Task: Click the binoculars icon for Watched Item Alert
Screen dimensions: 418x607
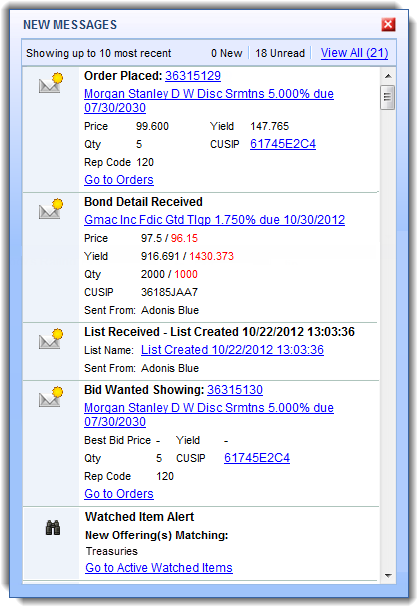Action: click(x=53, y=528)
